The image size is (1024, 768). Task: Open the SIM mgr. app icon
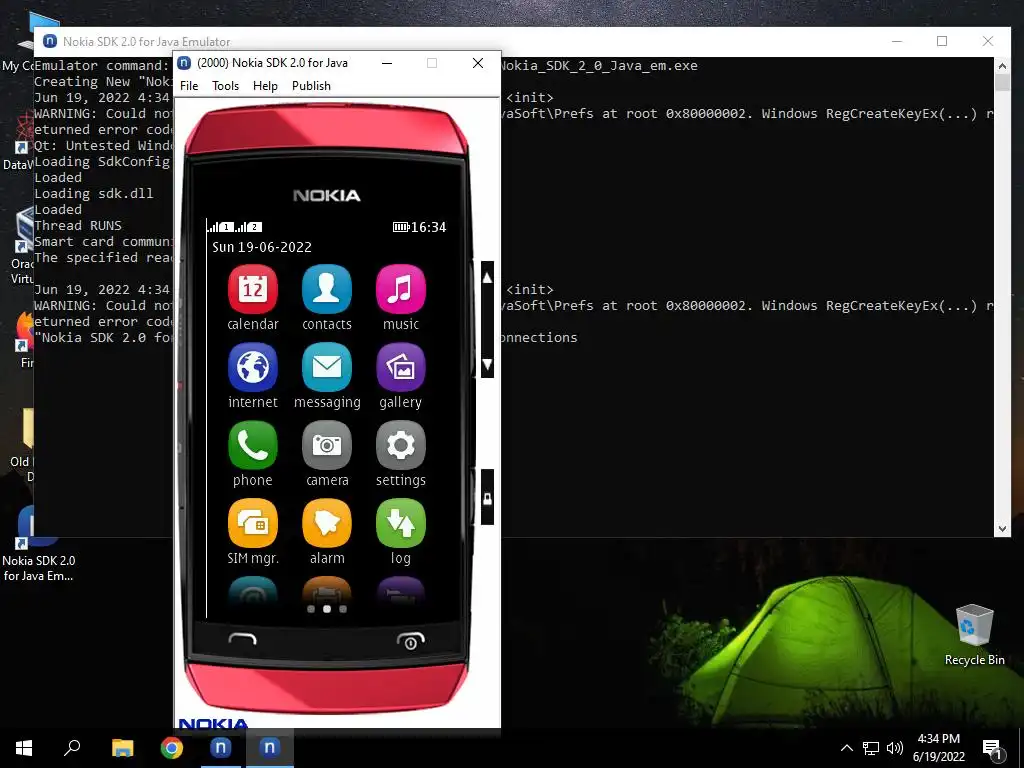(253, 523)
